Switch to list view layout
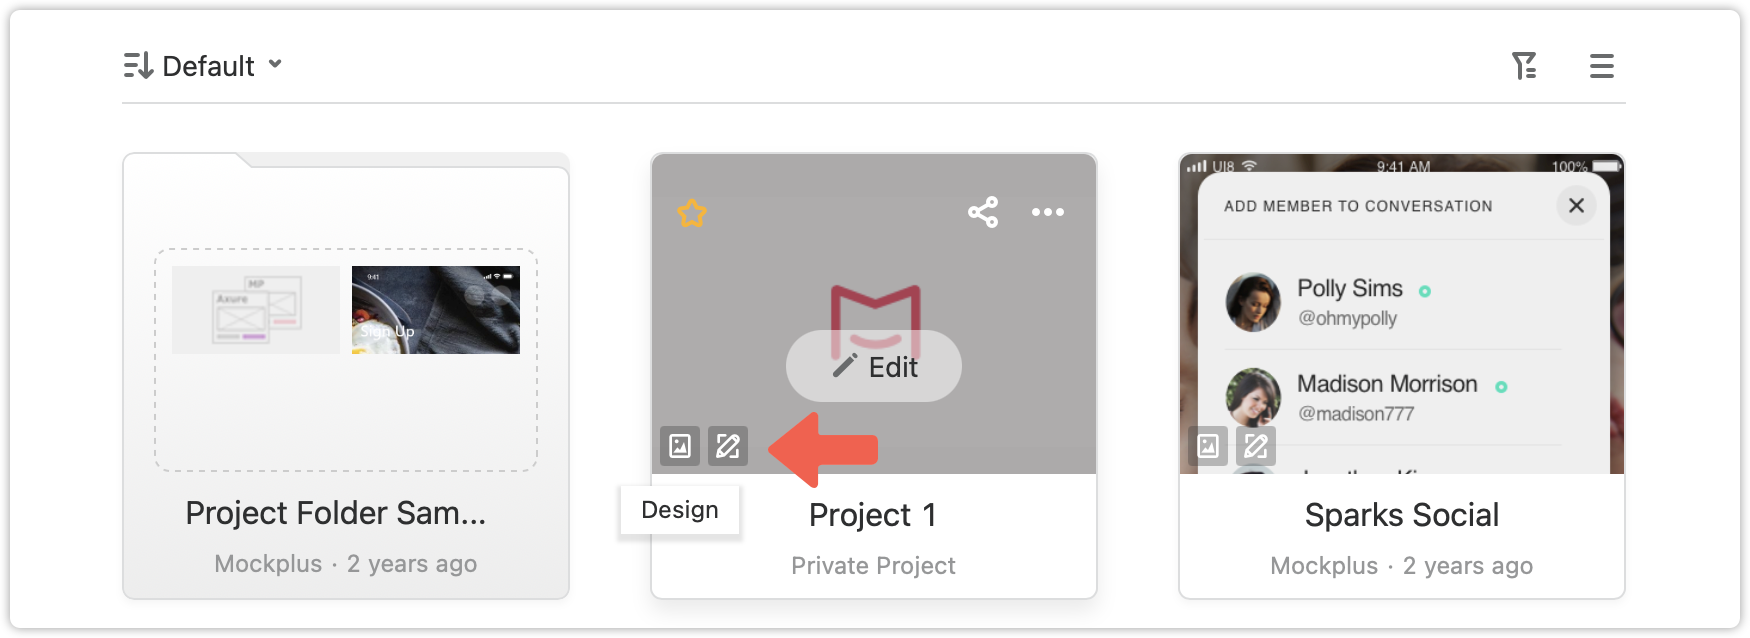Viewport: 1750px width, 638px height. [1602, 66]
